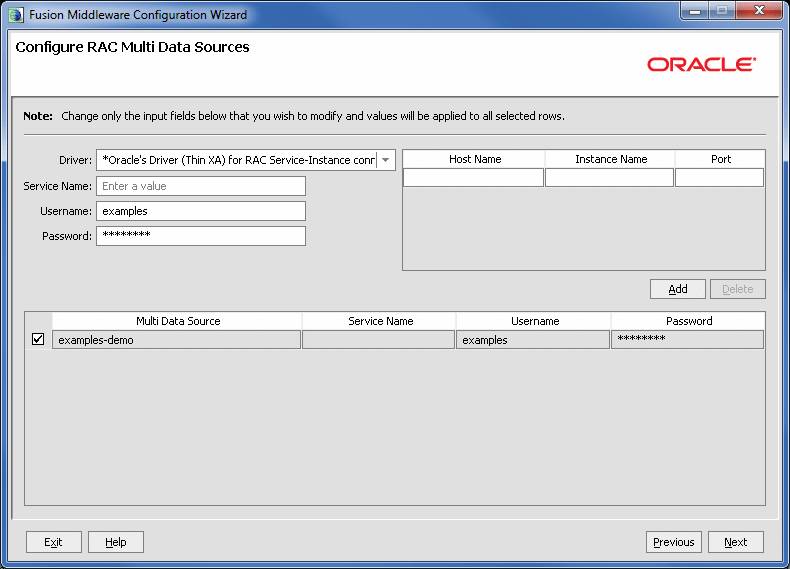Click the Service Name input field

point(201,186)
